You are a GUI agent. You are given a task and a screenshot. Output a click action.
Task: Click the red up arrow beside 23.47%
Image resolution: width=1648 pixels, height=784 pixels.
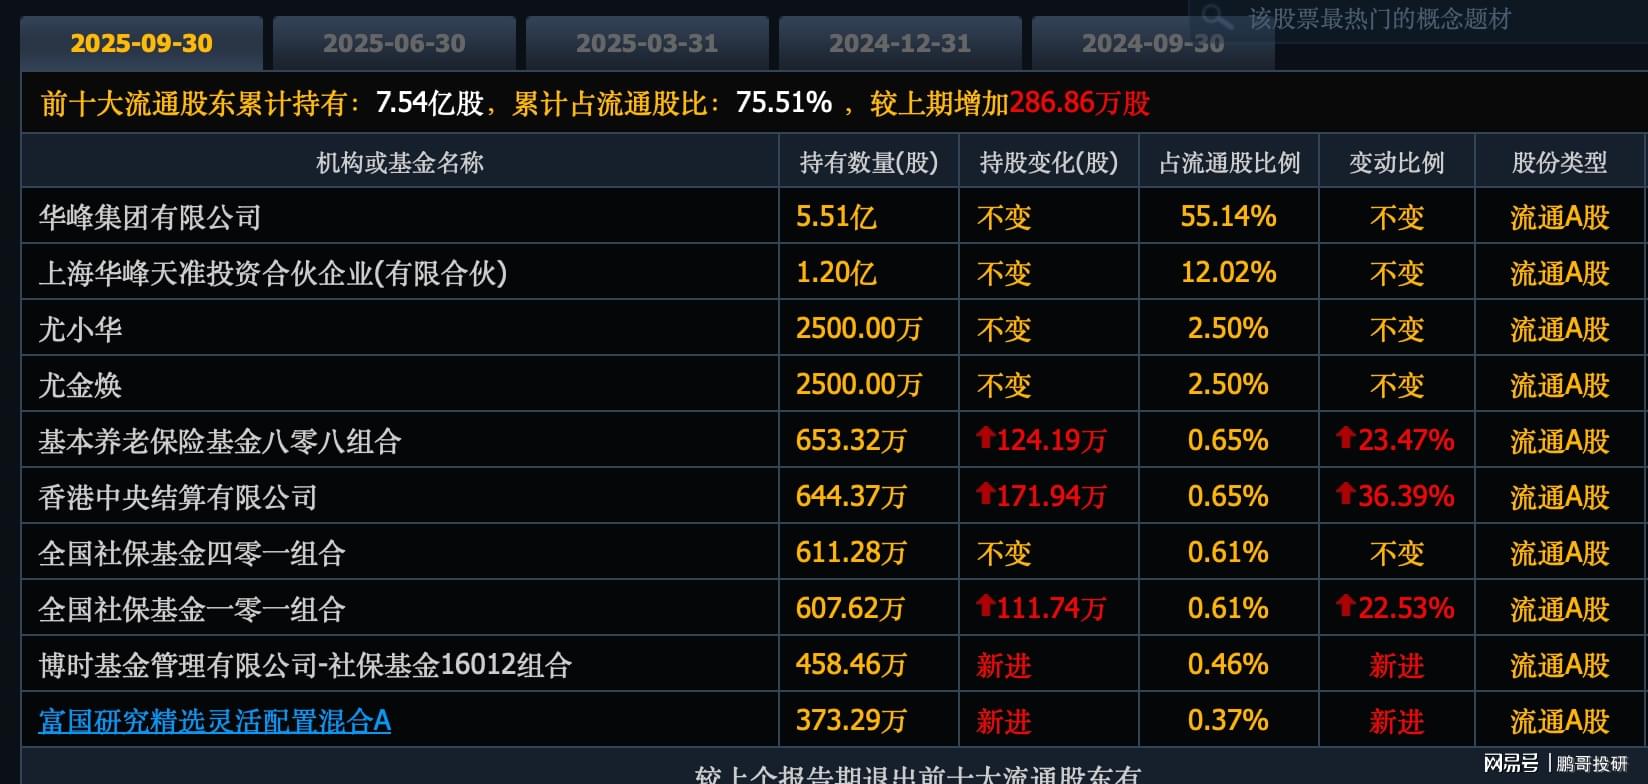[x=1346, y=438]
